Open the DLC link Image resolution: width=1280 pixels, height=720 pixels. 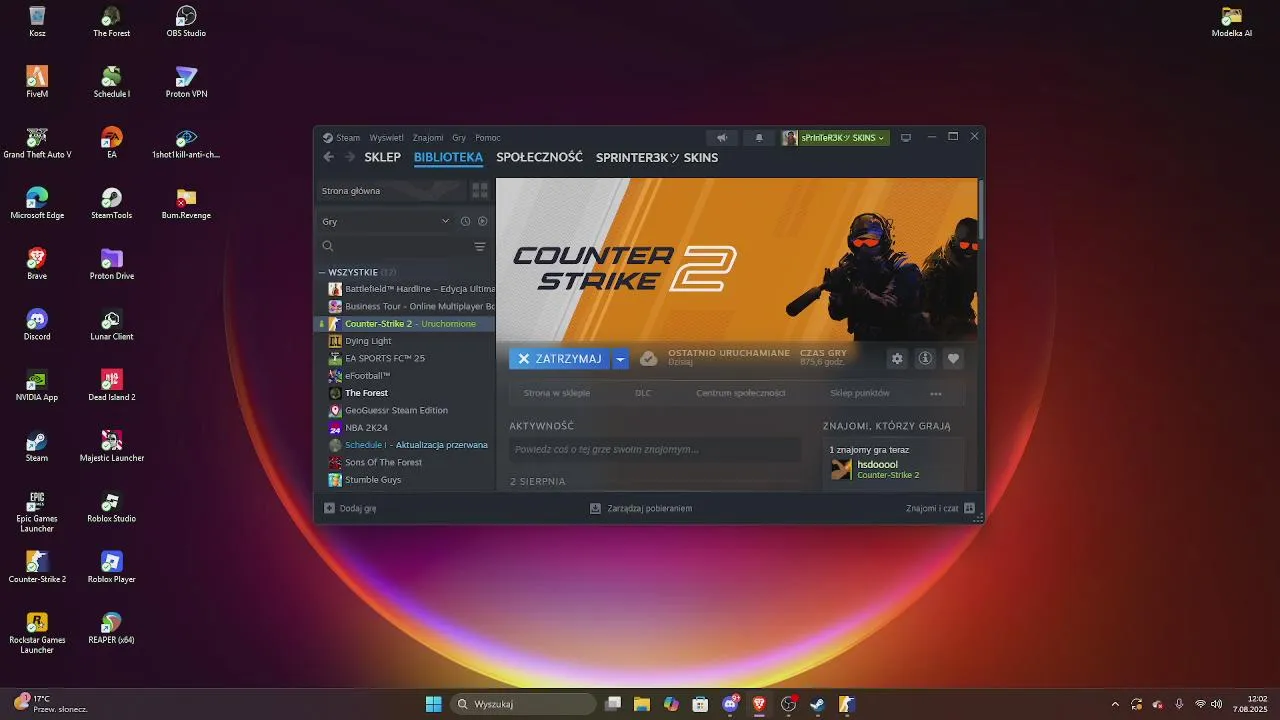point(643,393)
